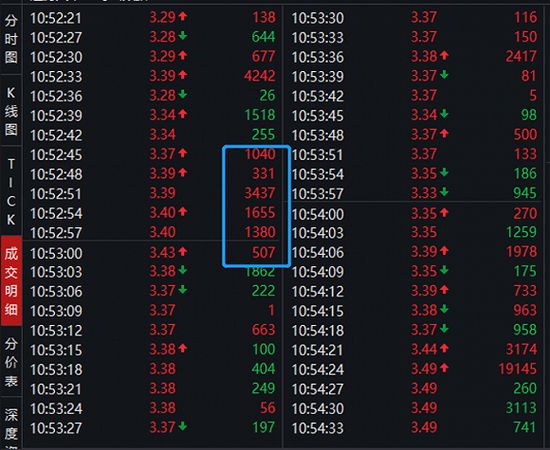Click the red up arrow at 10:52:33

pos(183,75)
